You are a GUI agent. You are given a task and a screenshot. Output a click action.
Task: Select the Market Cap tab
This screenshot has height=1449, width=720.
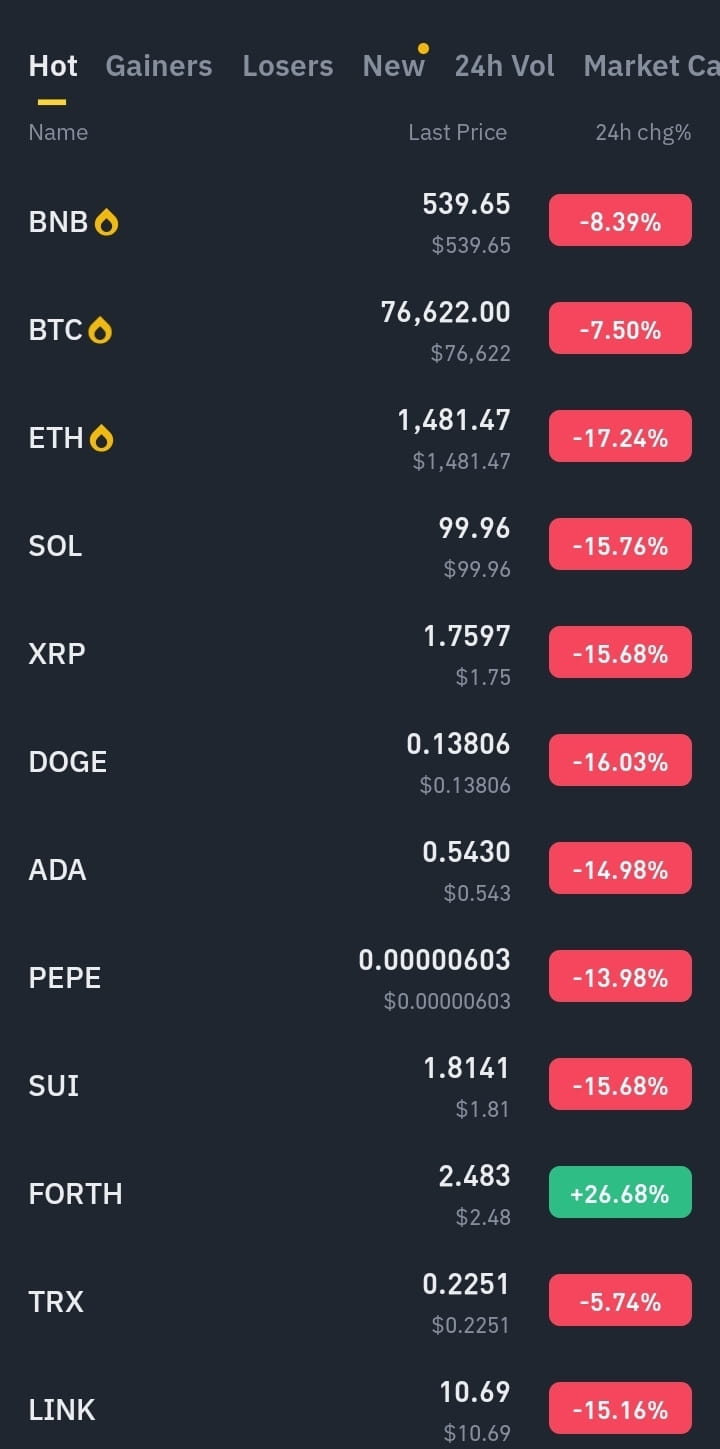pyautogui.click(x=651, y=66)
